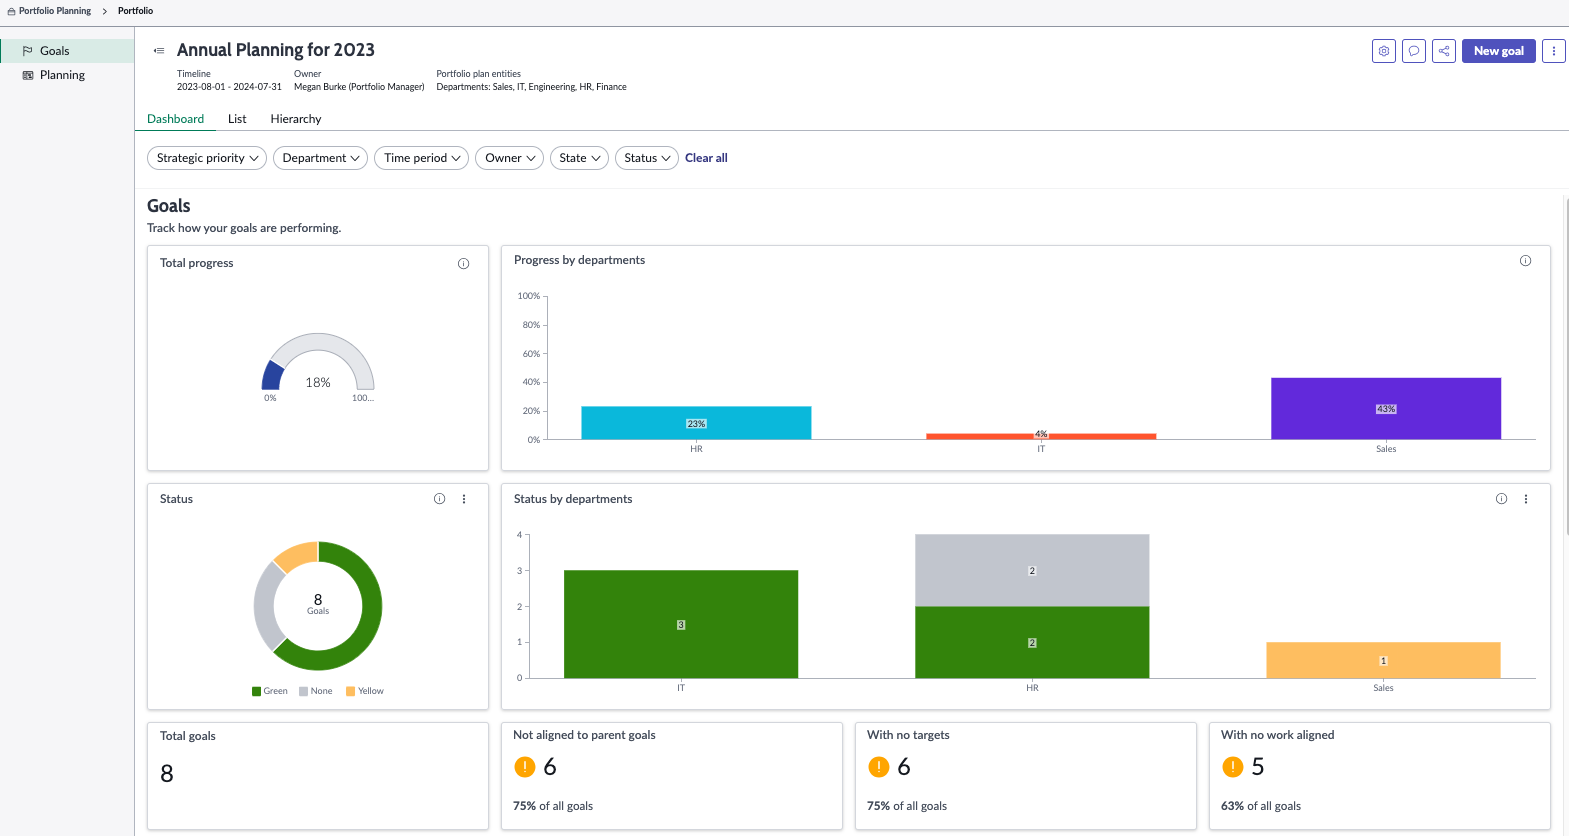Toggle the None legend entry
Screen dimensions: 1569x836
[316, 691]
